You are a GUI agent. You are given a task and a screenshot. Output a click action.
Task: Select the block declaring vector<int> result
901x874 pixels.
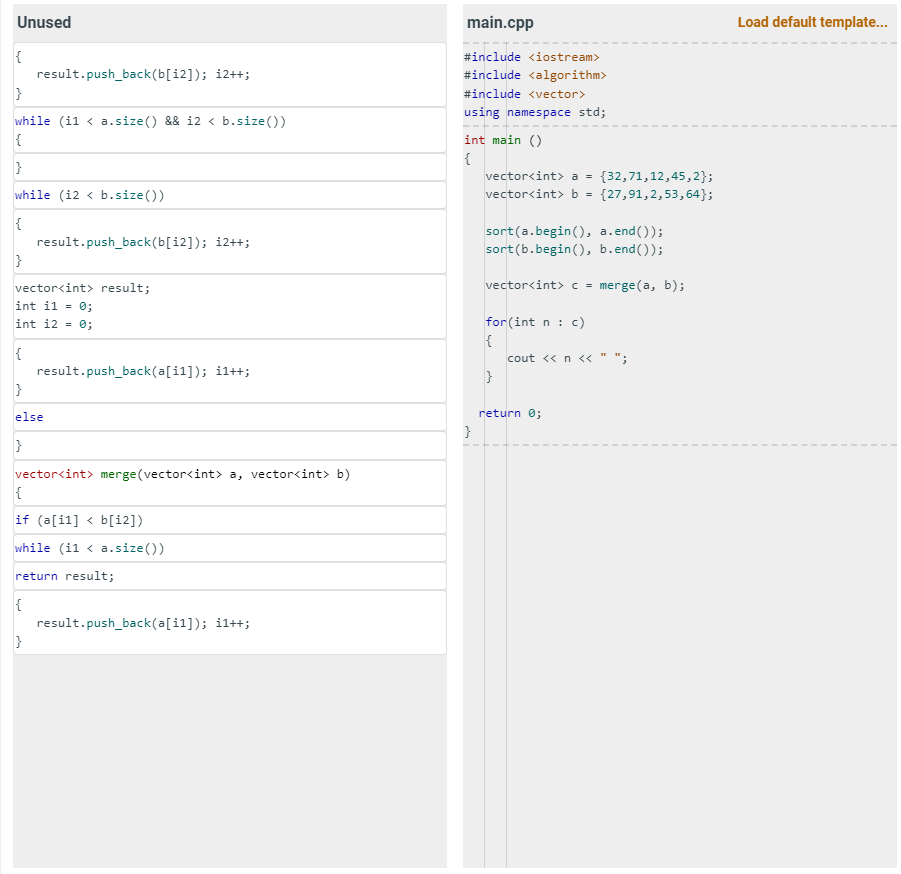coord(228,305)
